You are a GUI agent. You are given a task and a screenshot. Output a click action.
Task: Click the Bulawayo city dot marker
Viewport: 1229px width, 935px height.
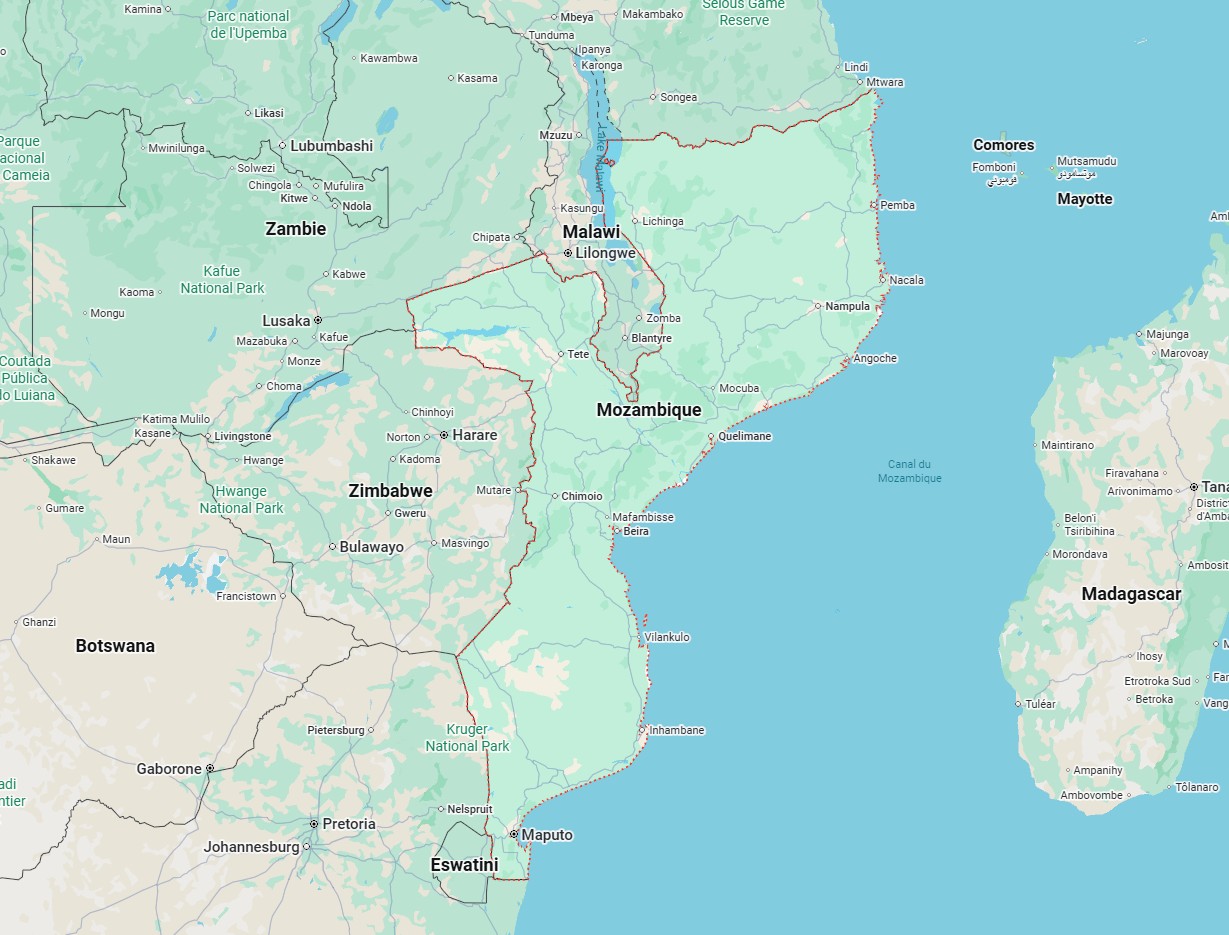[332, 547]
